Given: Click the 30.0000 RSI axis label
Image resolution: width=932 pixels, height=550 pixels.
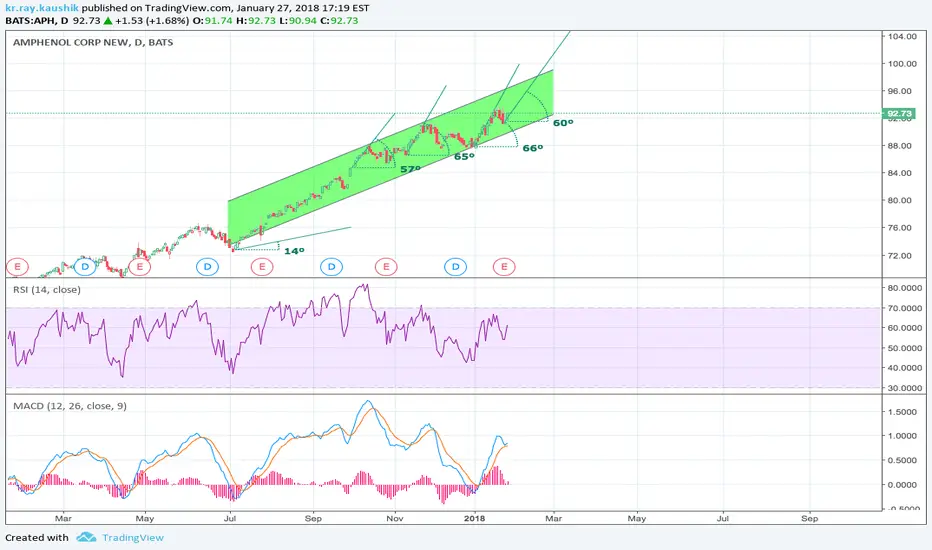Looking at the screenshot, I should (904, 388).
